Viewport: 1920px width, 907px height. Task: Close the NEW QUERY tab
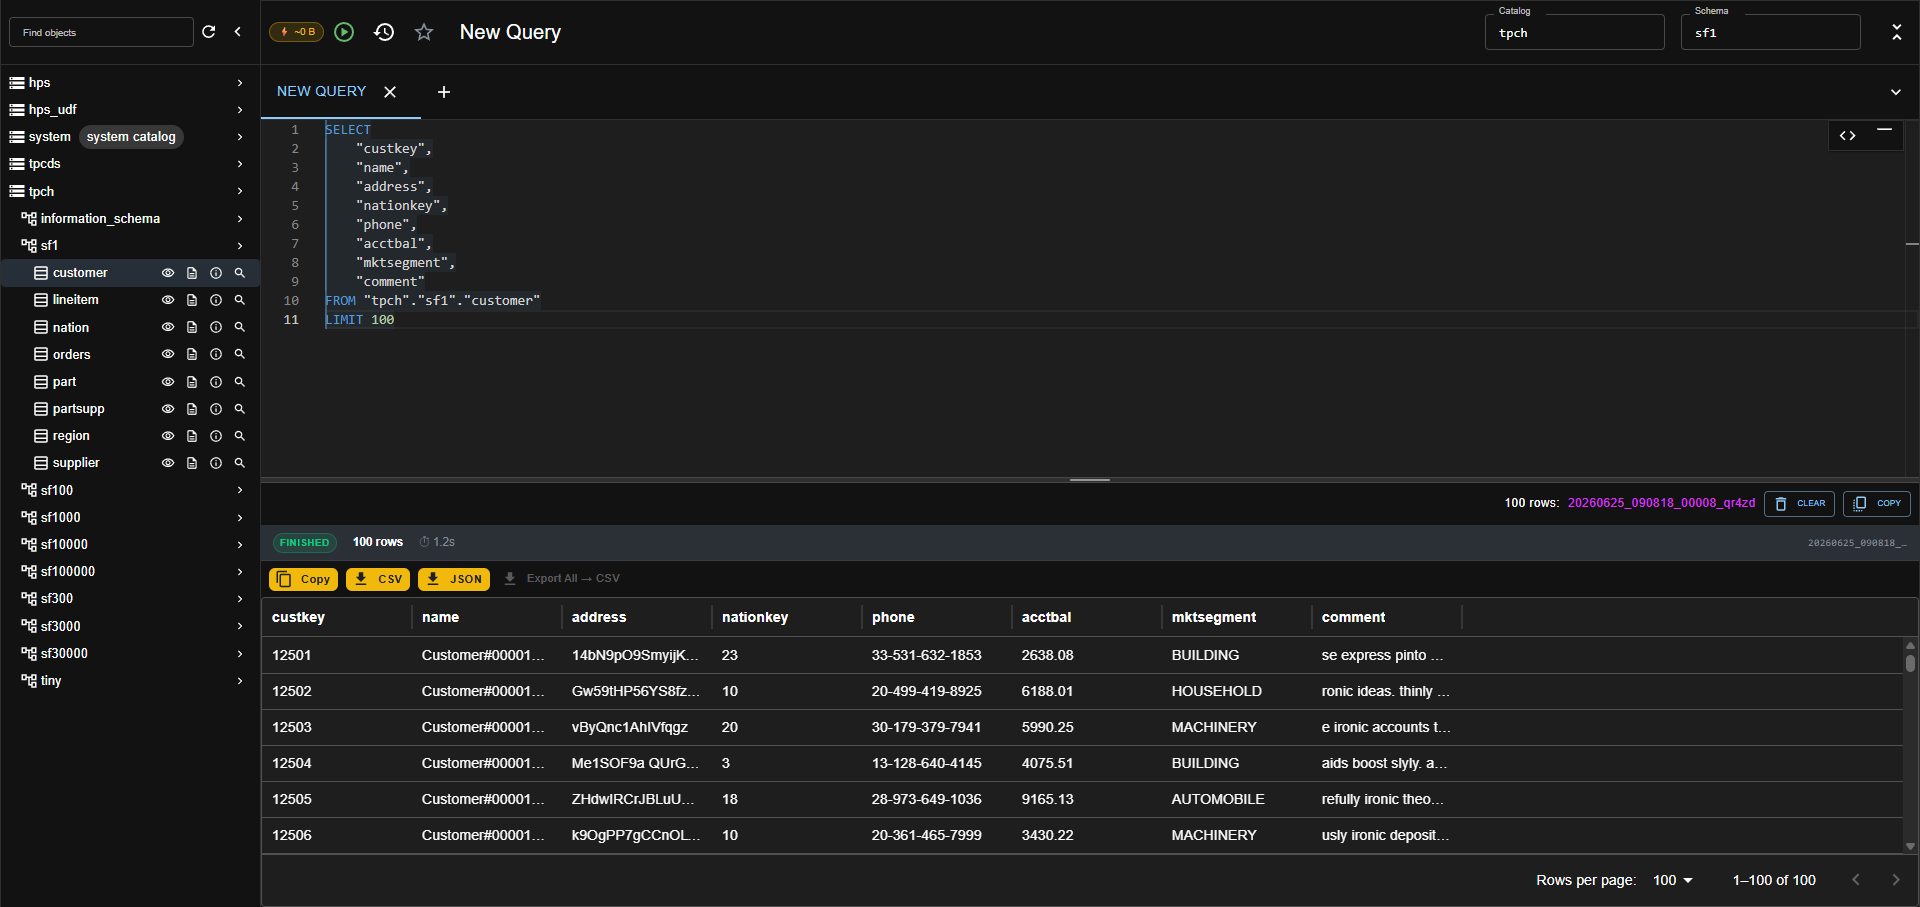390,92
